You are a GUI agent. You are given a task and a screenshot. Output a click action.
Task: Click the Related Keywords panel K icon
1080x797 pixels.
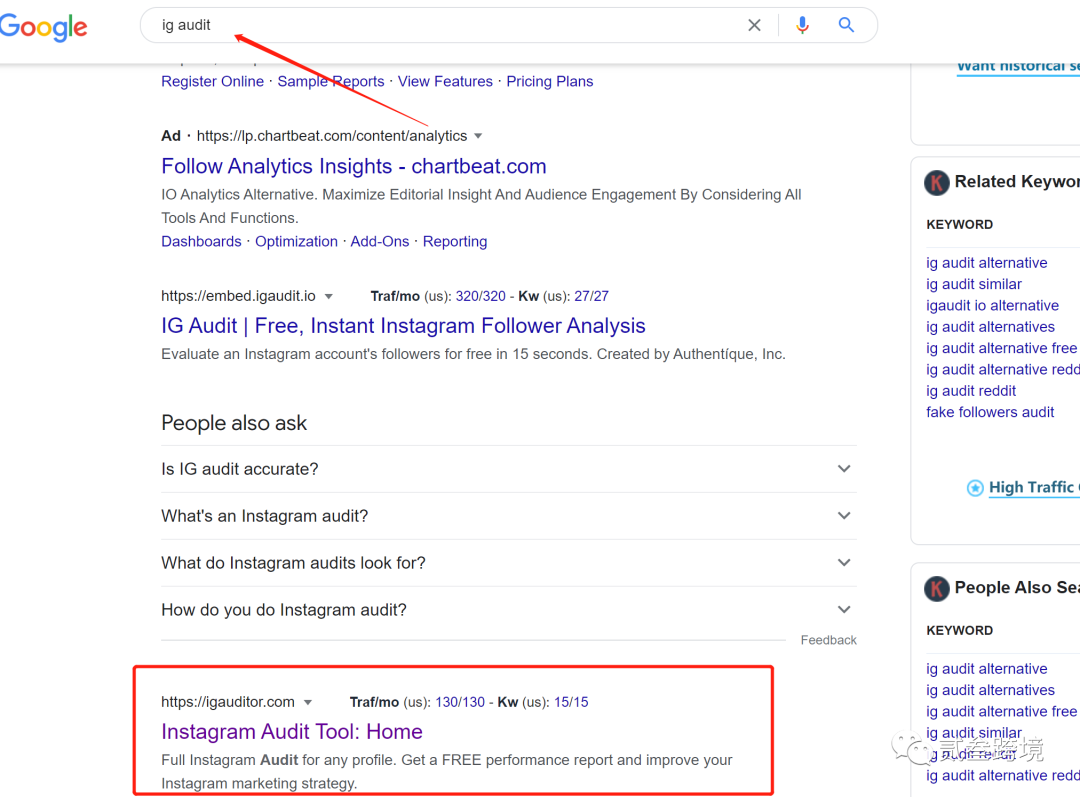pos(936,182)
